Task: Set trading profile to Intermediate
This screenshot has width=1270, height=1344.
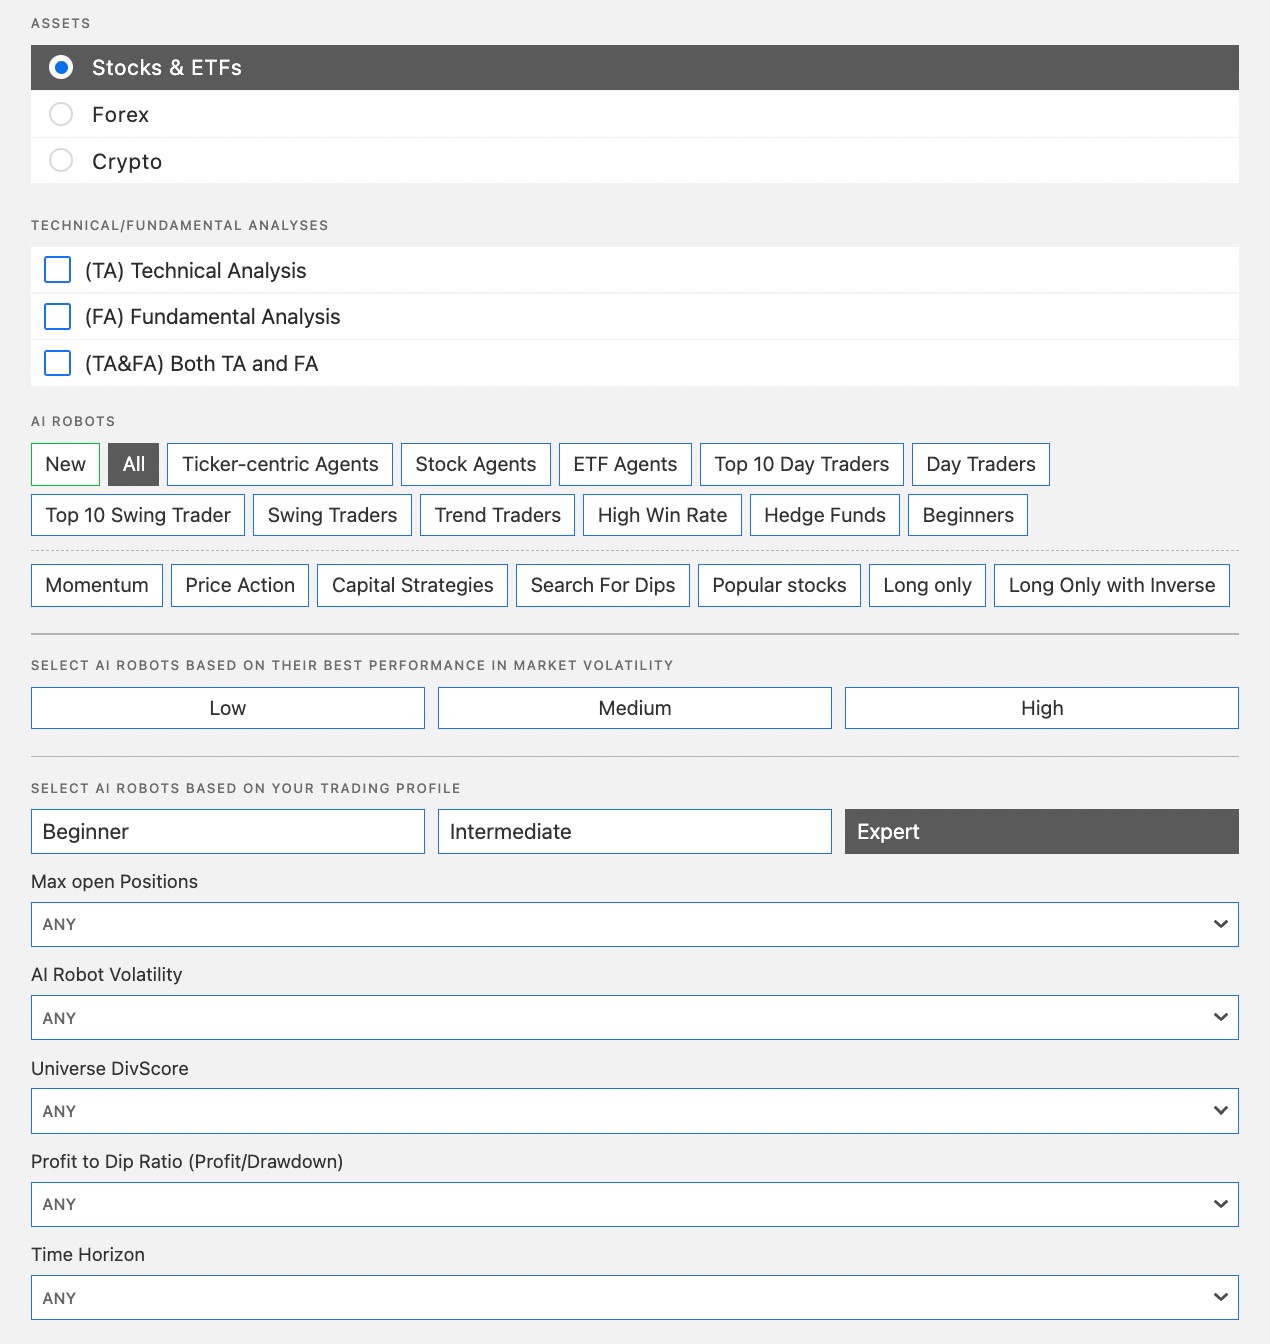Action: (x=634, y=831)
